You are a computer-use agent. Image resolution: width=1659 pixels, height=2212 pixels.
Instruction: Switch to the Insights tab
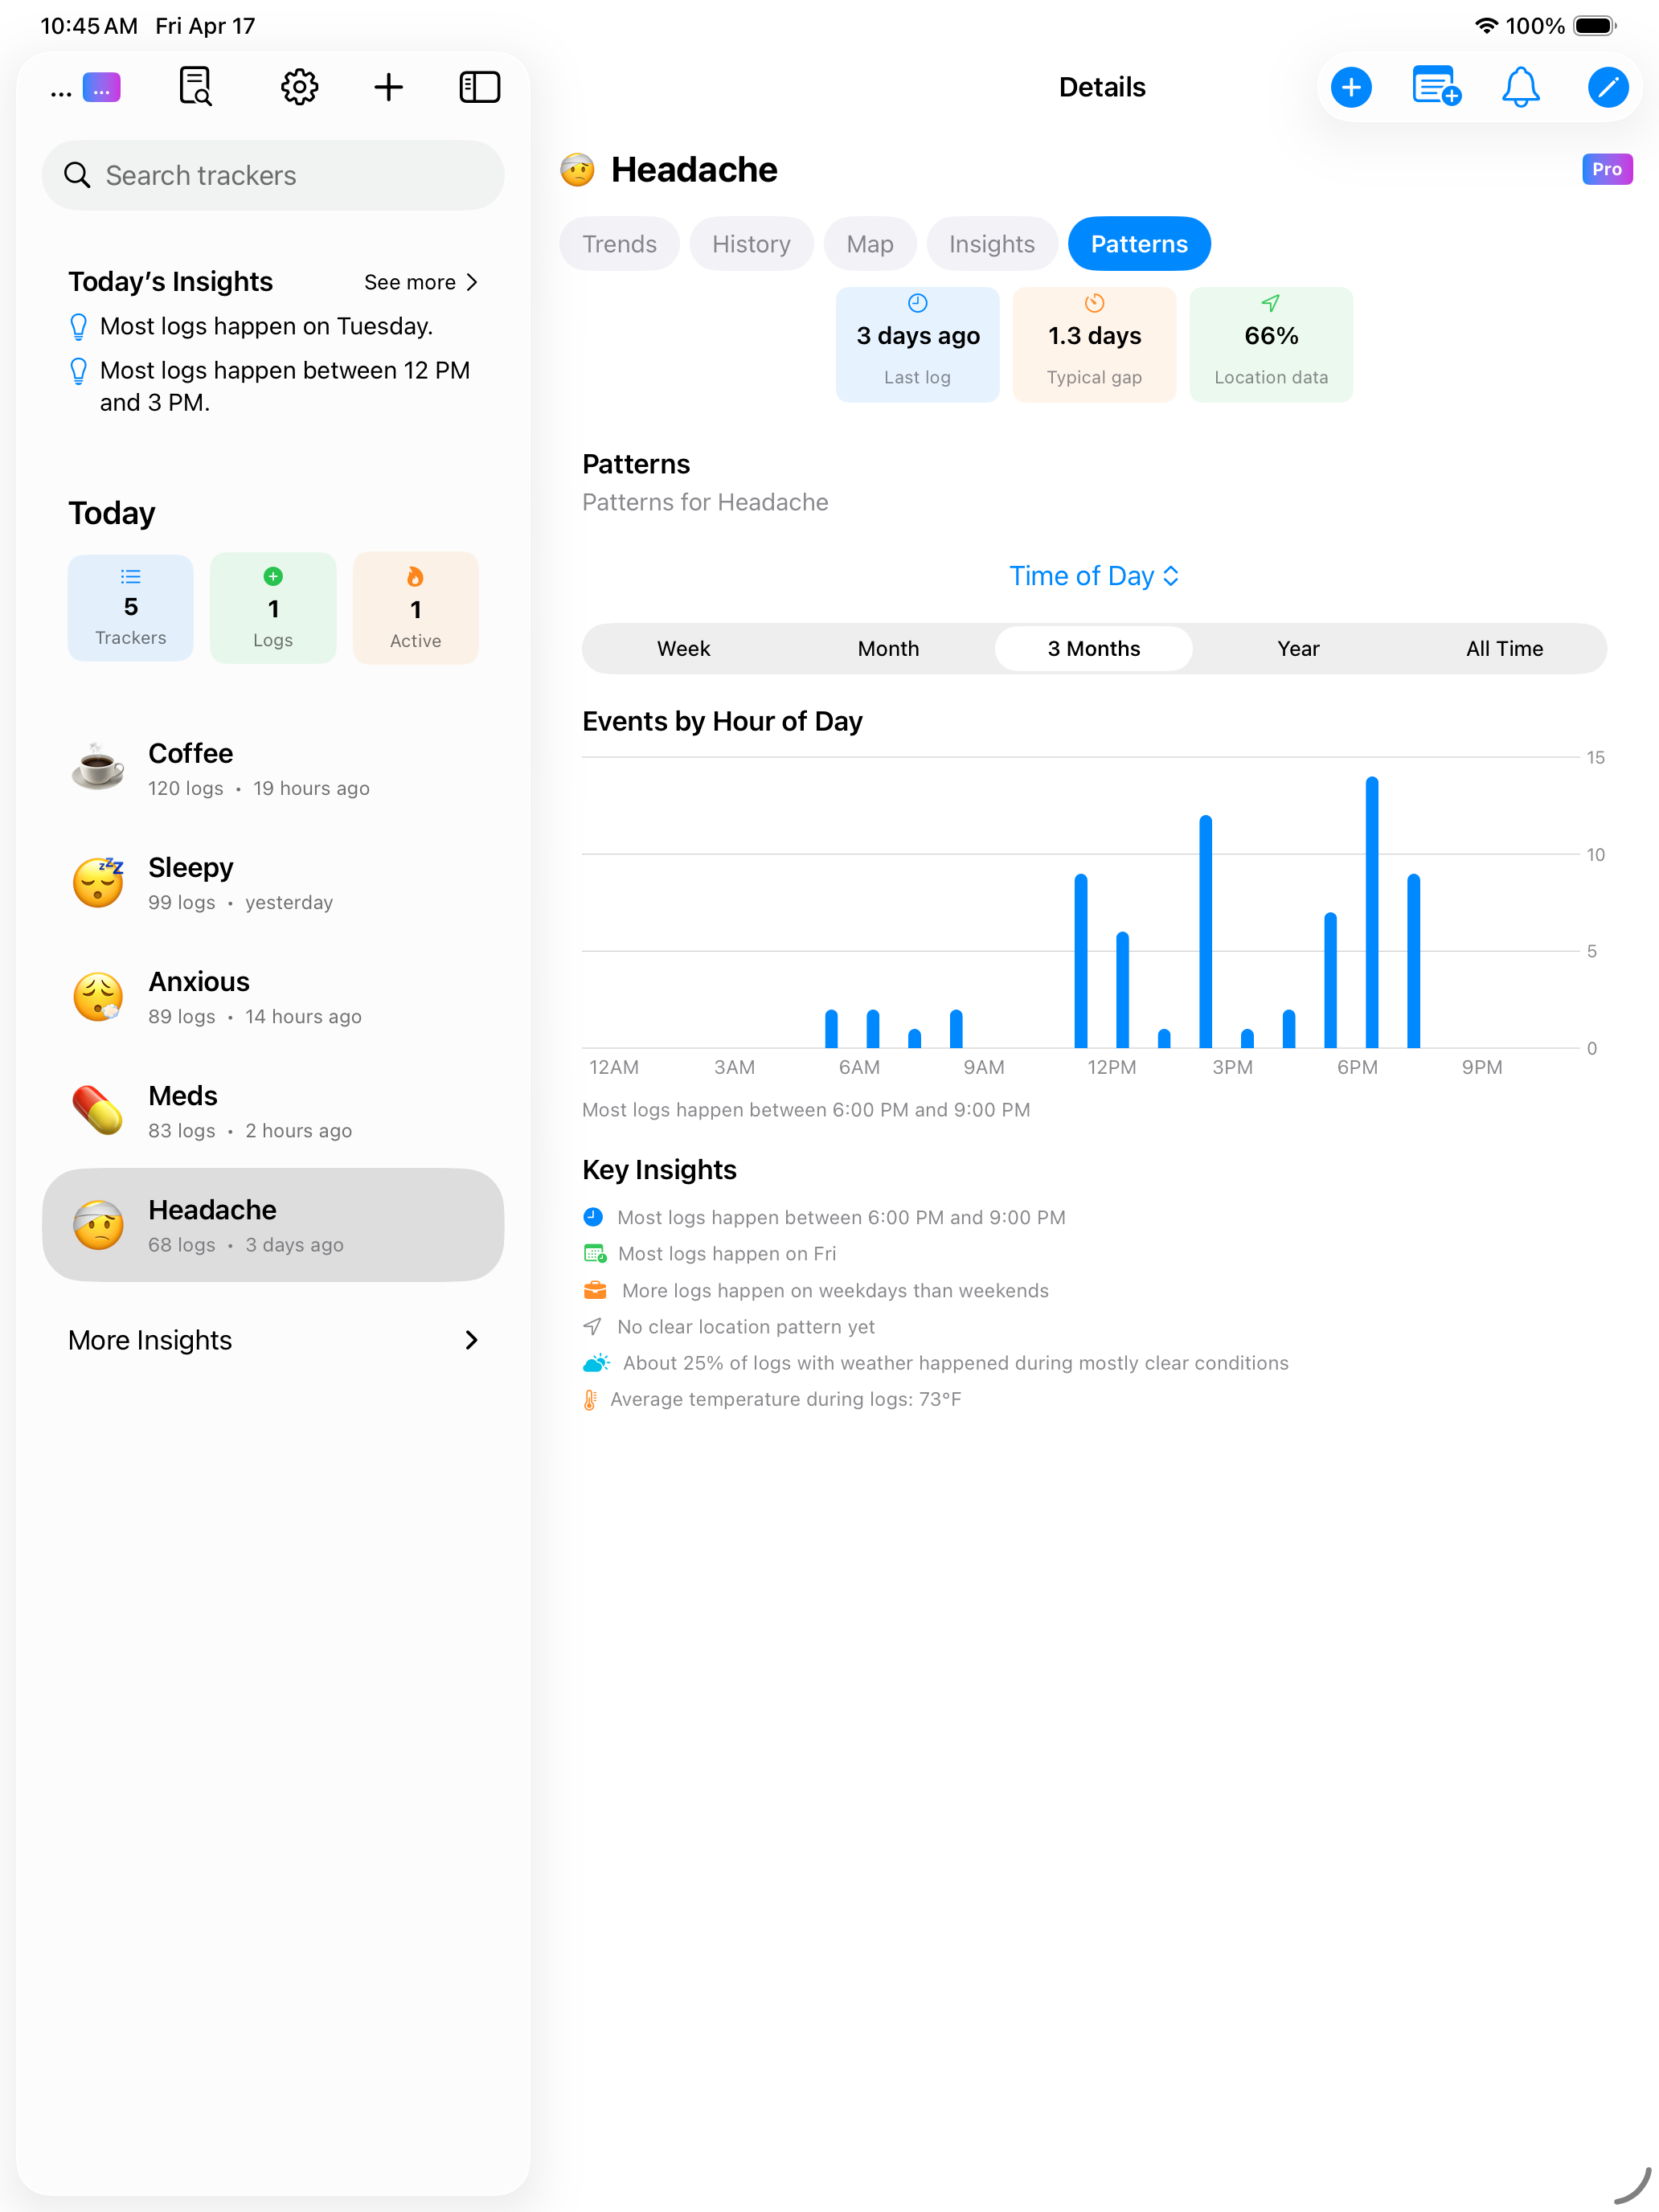coord(991,244)
